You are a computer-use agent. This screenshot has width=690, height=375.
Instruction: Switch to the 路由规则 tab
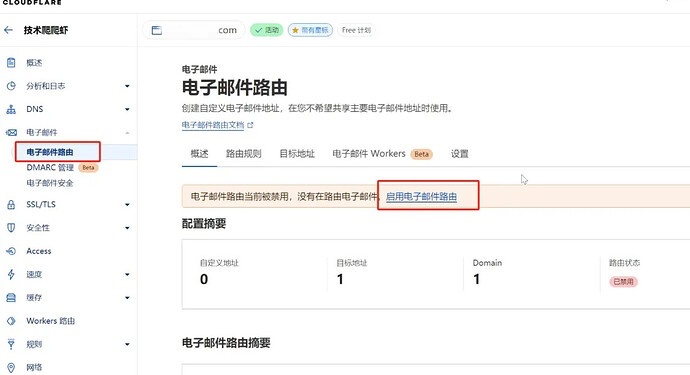pos(243,154)
